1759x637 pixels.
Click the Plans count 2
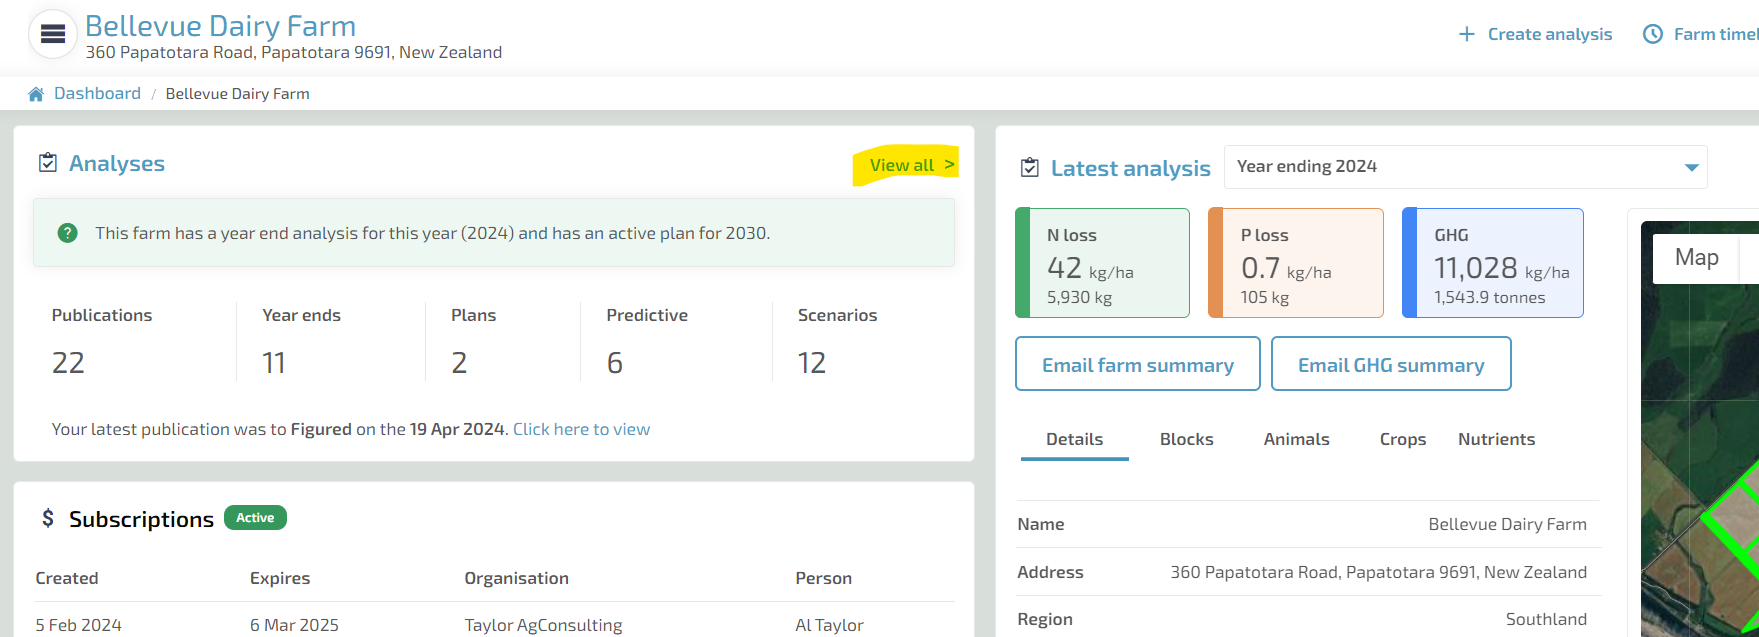[459, 363]
